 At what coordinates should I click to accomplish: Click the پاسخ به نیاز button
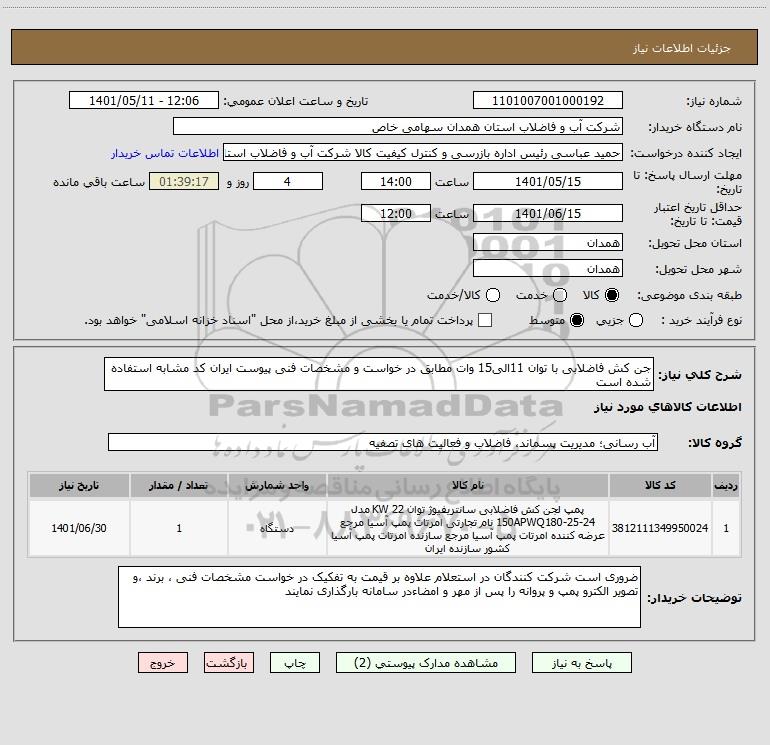581,663
